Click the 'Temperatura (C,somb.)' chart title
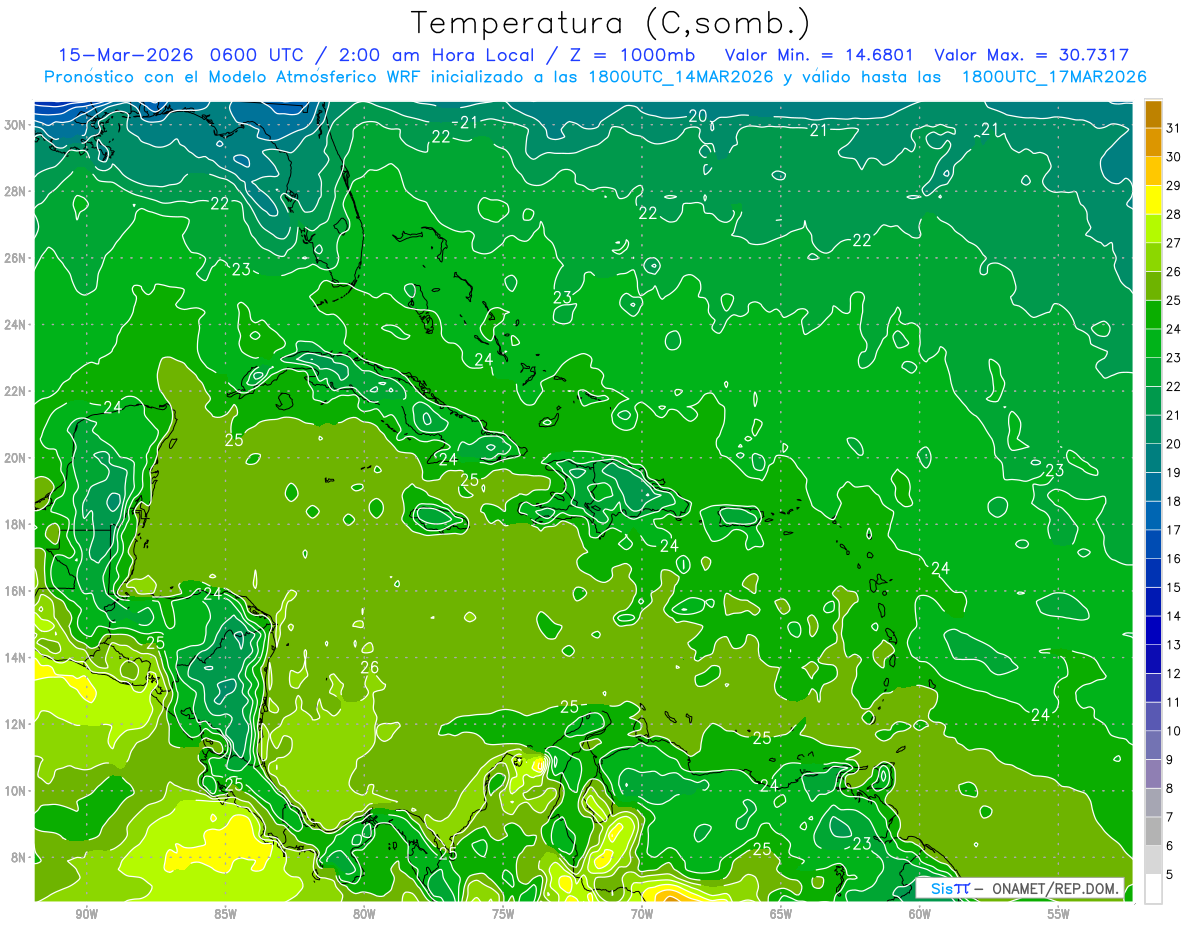This screenshot has width=1200, height=927. [x=611, y=23]
